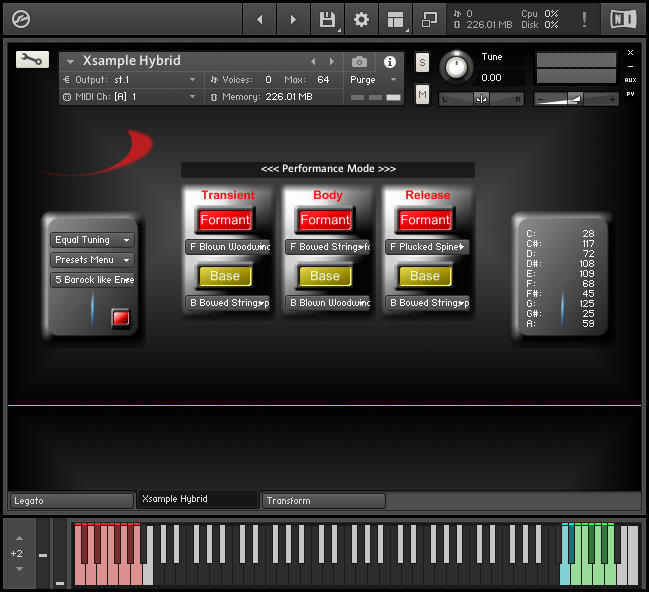649x592 pixels.
Task: Click the mod wheel strip on keyboard
Action: [60, 553]
